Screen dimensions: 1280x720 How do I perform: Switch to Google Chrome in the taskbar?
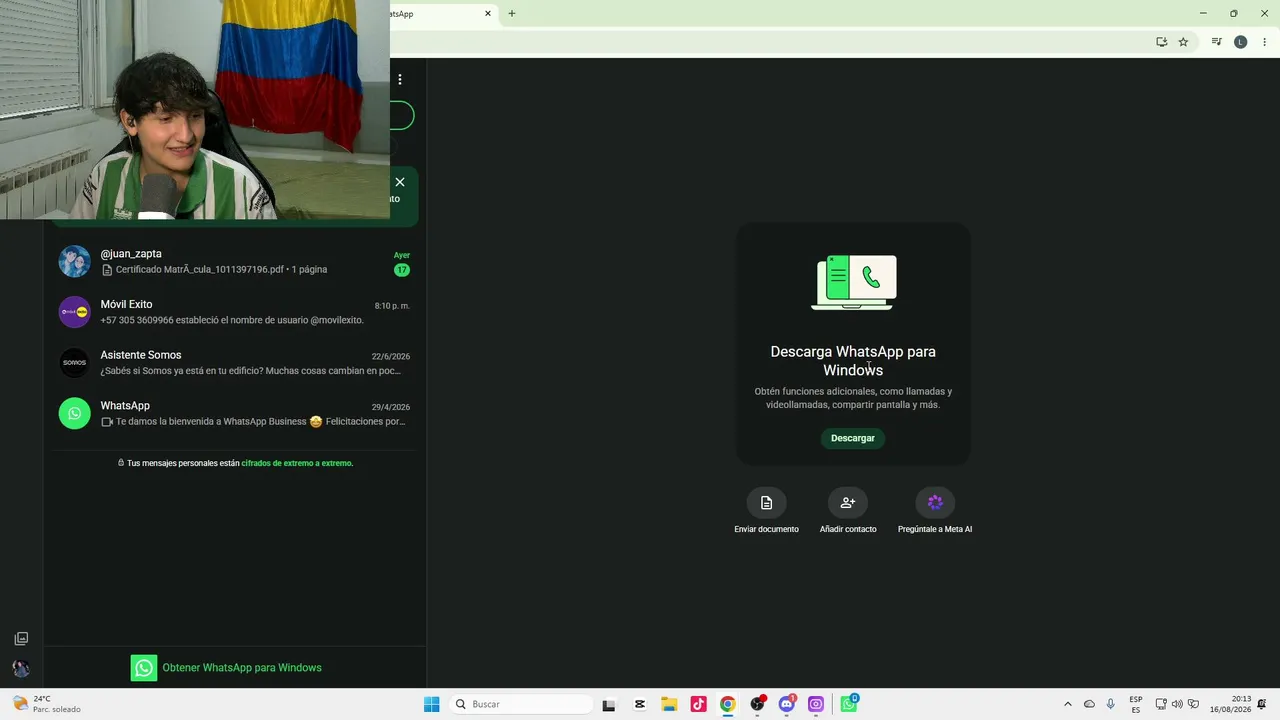click(x=728, y=704)
